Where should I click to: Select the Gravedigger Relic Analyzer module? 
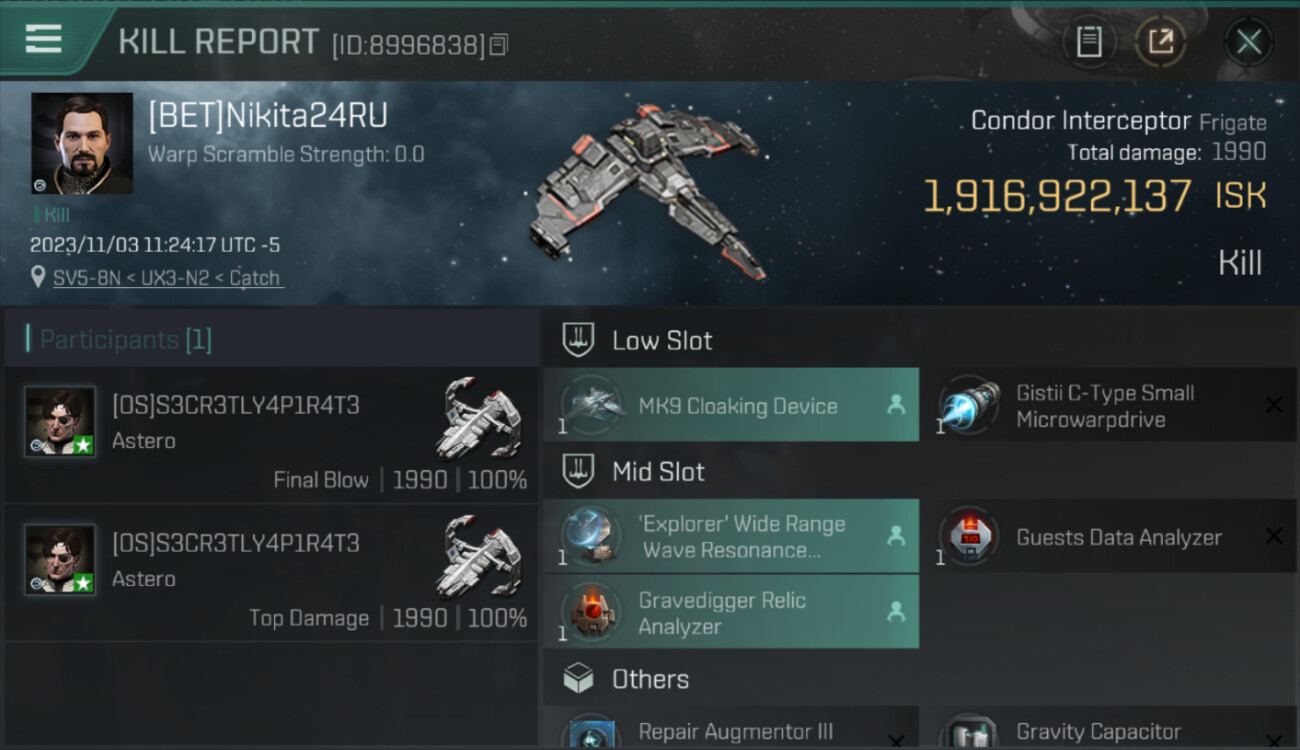pyautogui.click(x=731, y=612)
